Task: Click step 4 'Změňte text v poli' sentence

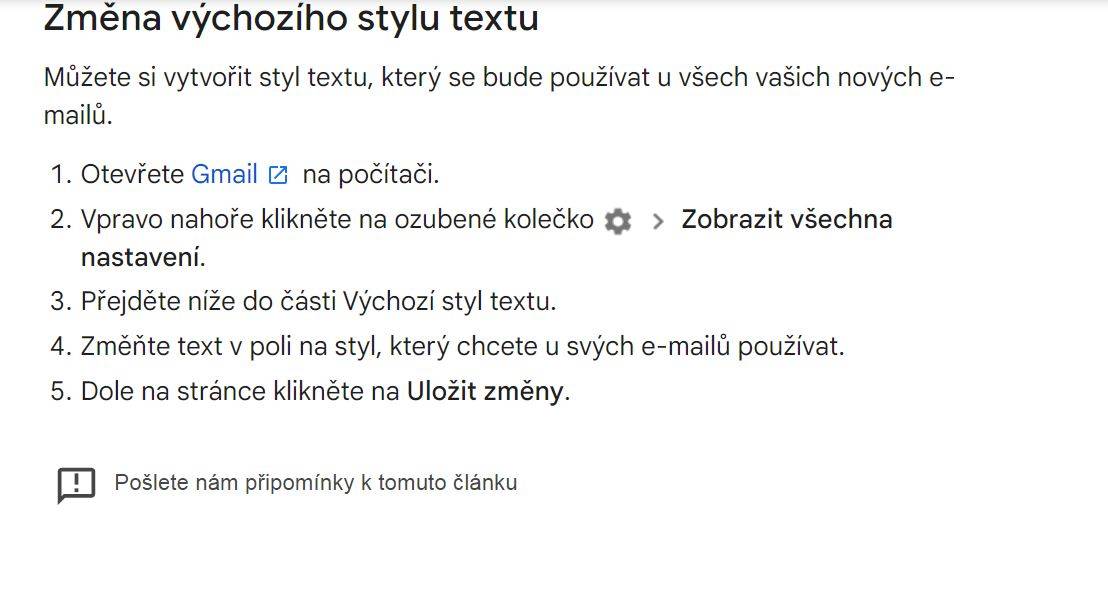Action: [x=463, y=346]
